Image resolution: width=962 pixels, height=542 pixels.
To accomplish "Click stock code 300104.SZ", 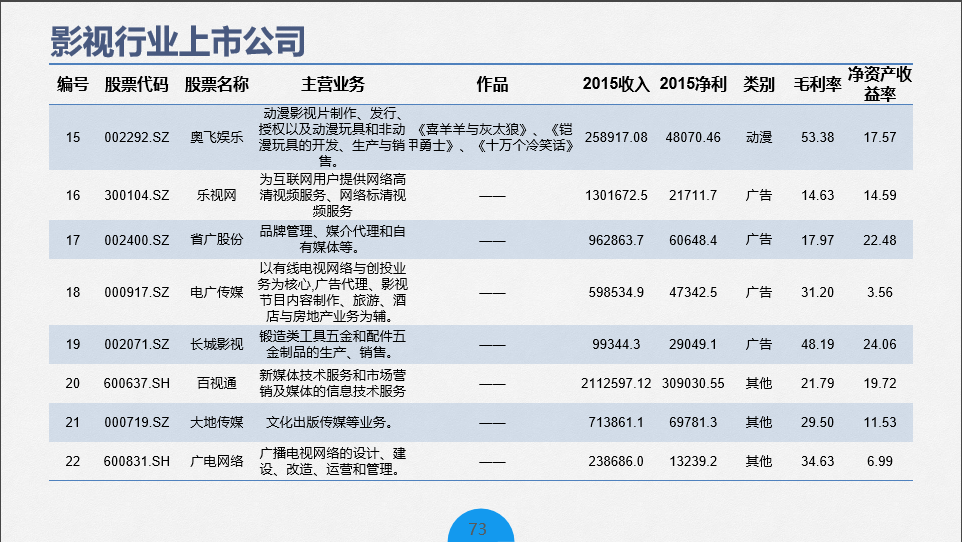I will click(136, 195).
